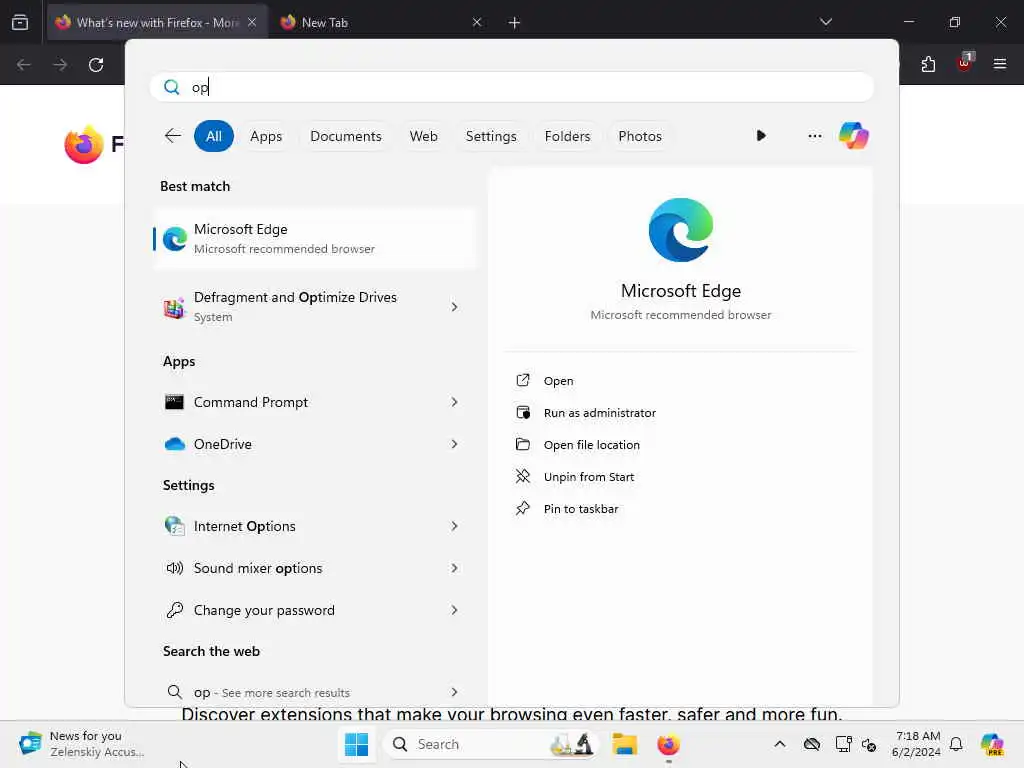Expand the 'op' web search result chevron
The width and height of the screenshot is (1024, 768).
[455, 692]
